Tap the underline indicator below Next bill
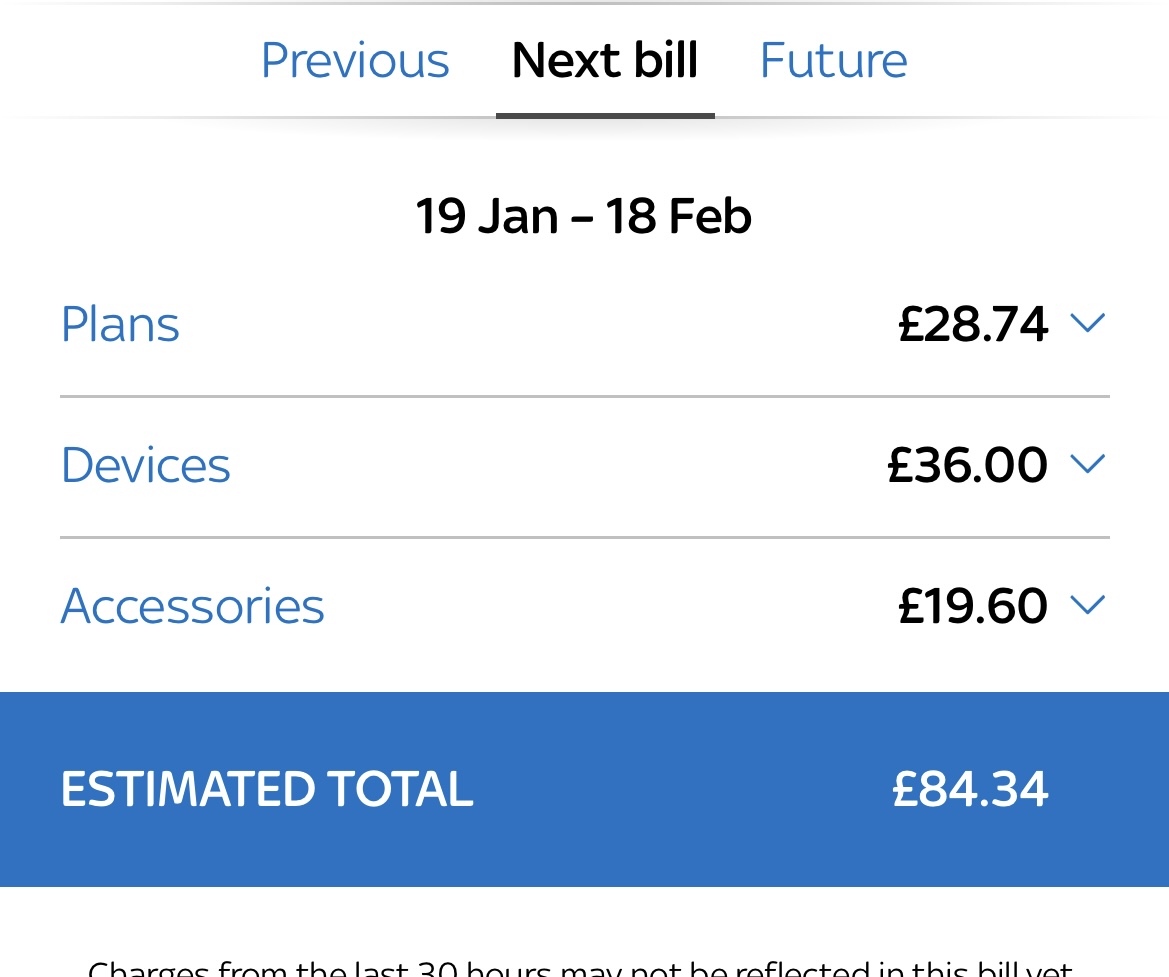This screenshot has height=977, width=1169. click(605, 117)
